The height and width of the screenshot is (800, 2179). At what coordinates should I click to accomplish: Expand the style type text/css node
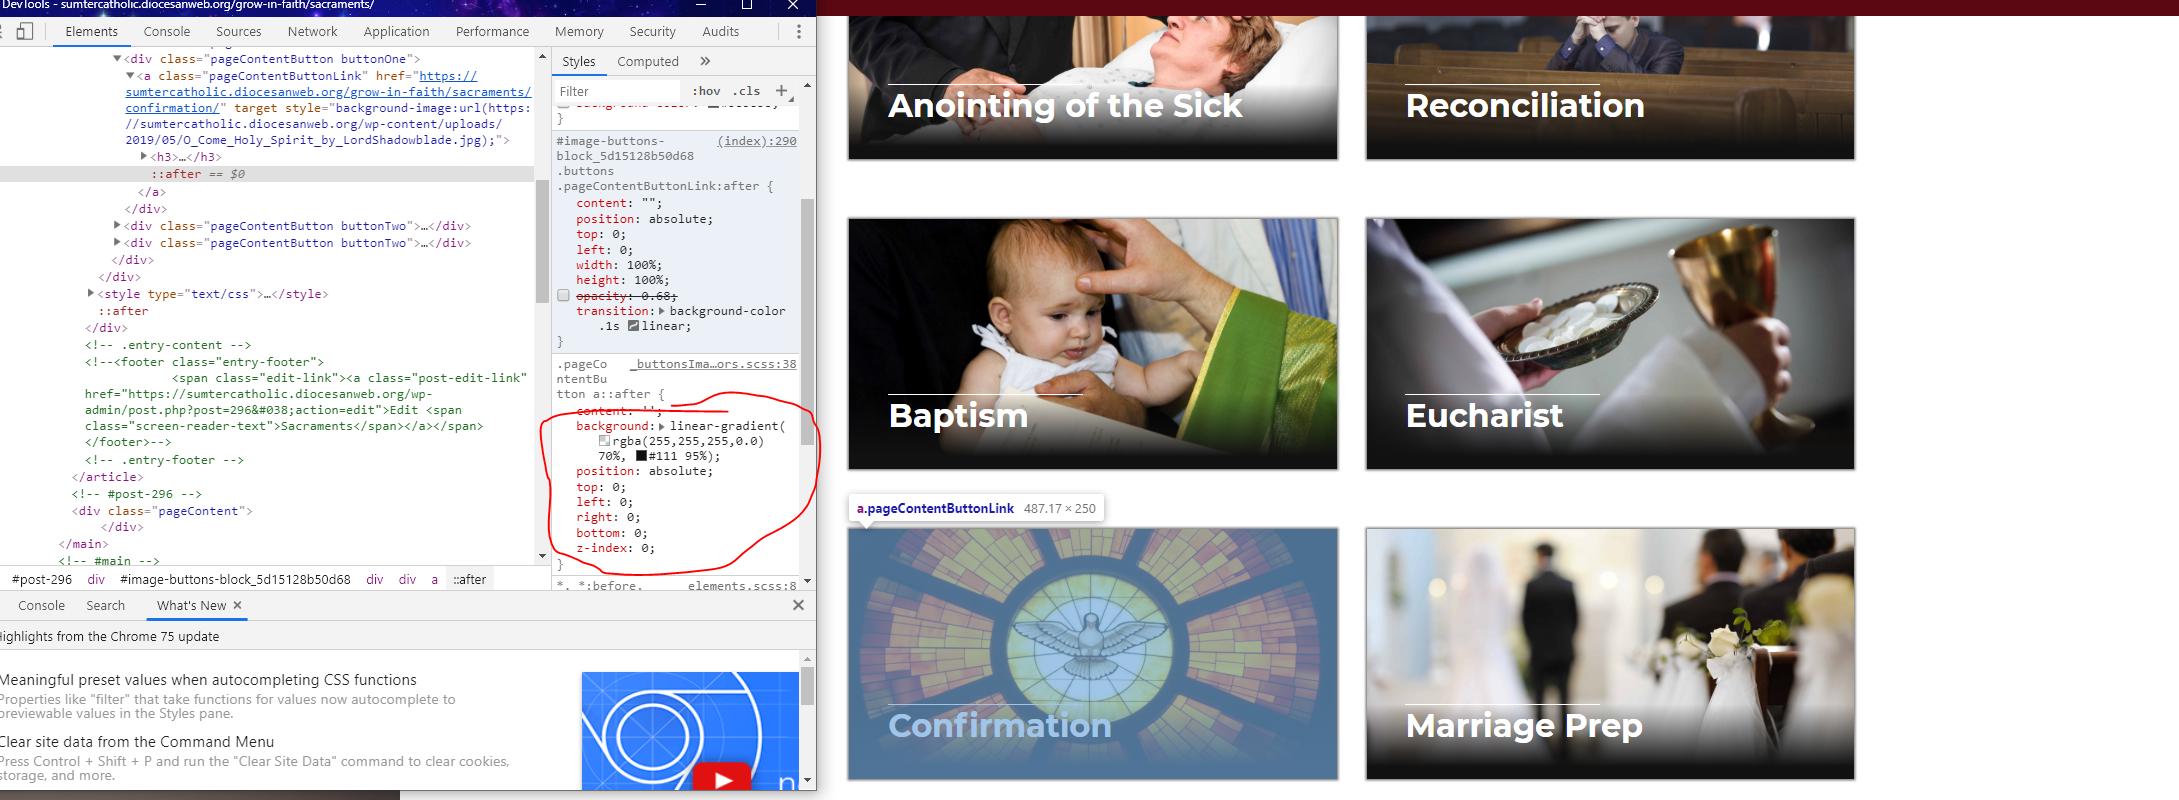coord(91,294)
